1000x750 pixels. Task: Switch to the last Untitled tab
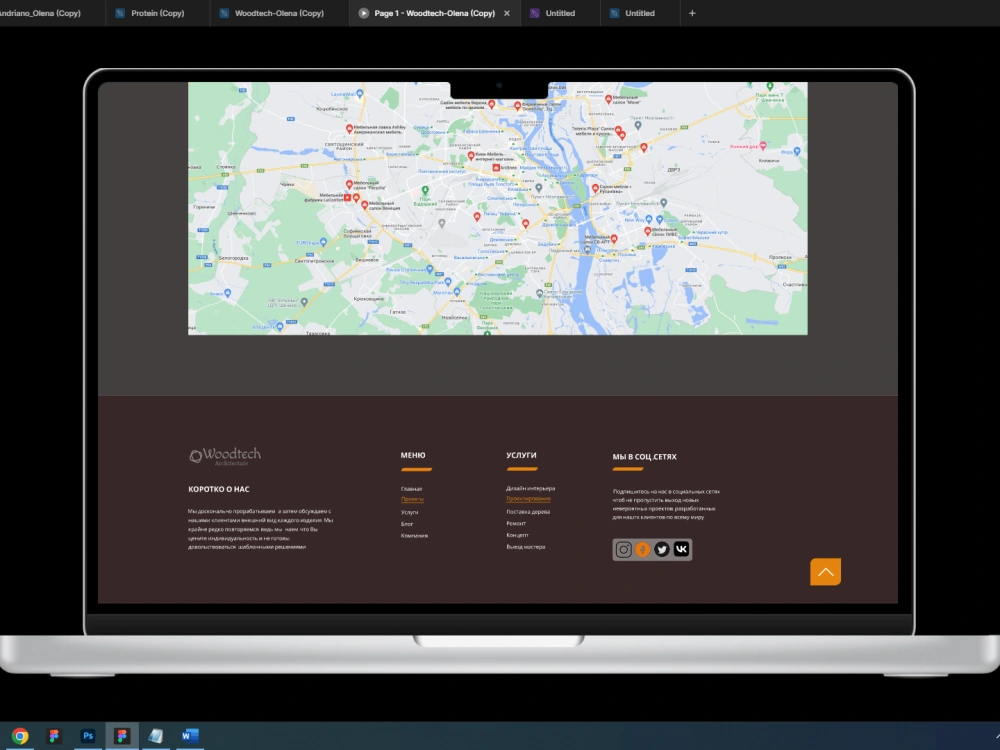tap(640, 13)
